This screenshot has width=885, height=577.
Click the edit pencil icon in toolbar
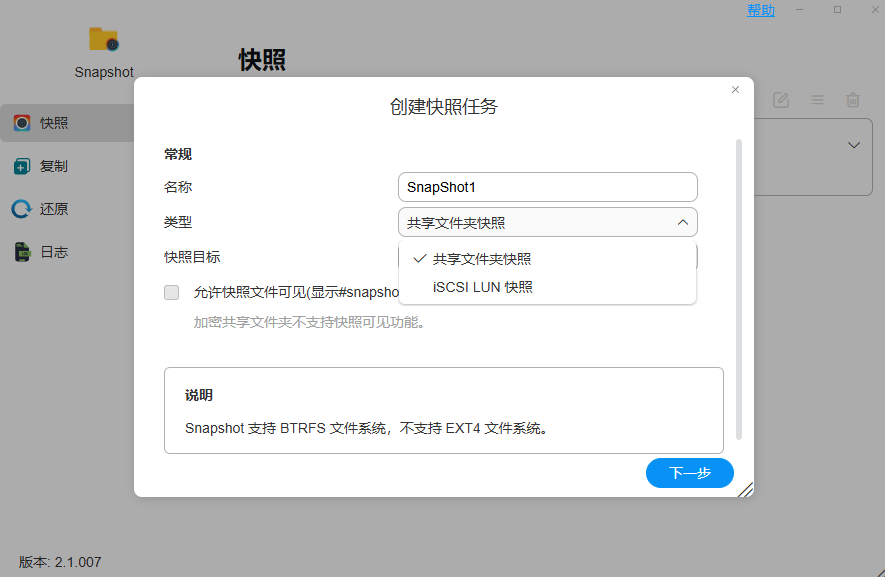781,100
